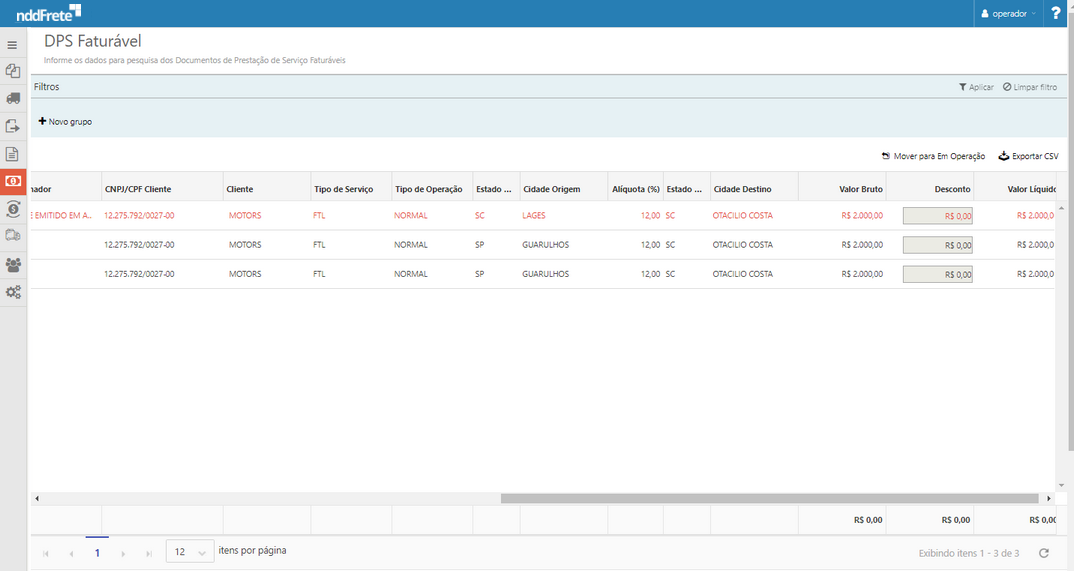Click the export arrow icon in the sidebar
Screen dimensions: 1074x571
[13, 126]
